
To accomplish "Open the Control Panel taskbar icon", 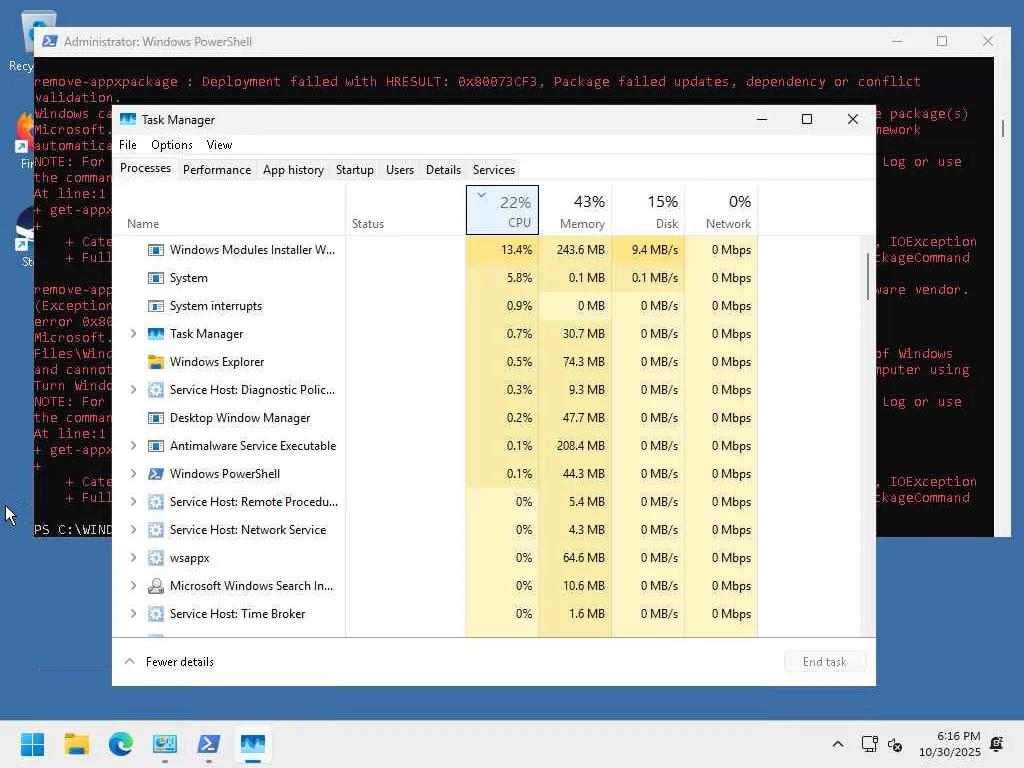I will (x=165, y=744).
